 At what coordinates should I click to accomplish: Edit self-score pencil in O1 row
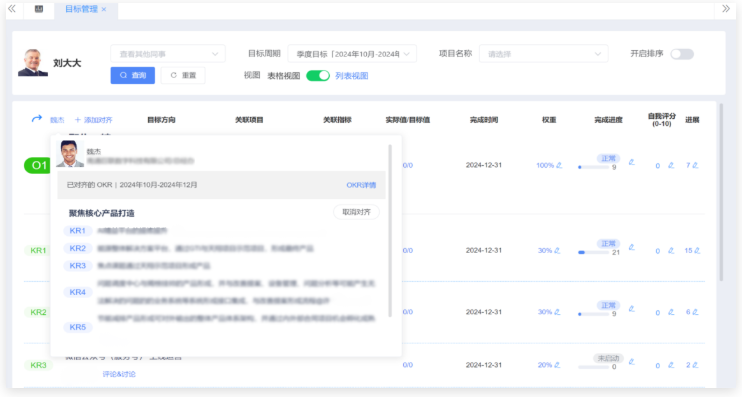(x=671, y=165)
